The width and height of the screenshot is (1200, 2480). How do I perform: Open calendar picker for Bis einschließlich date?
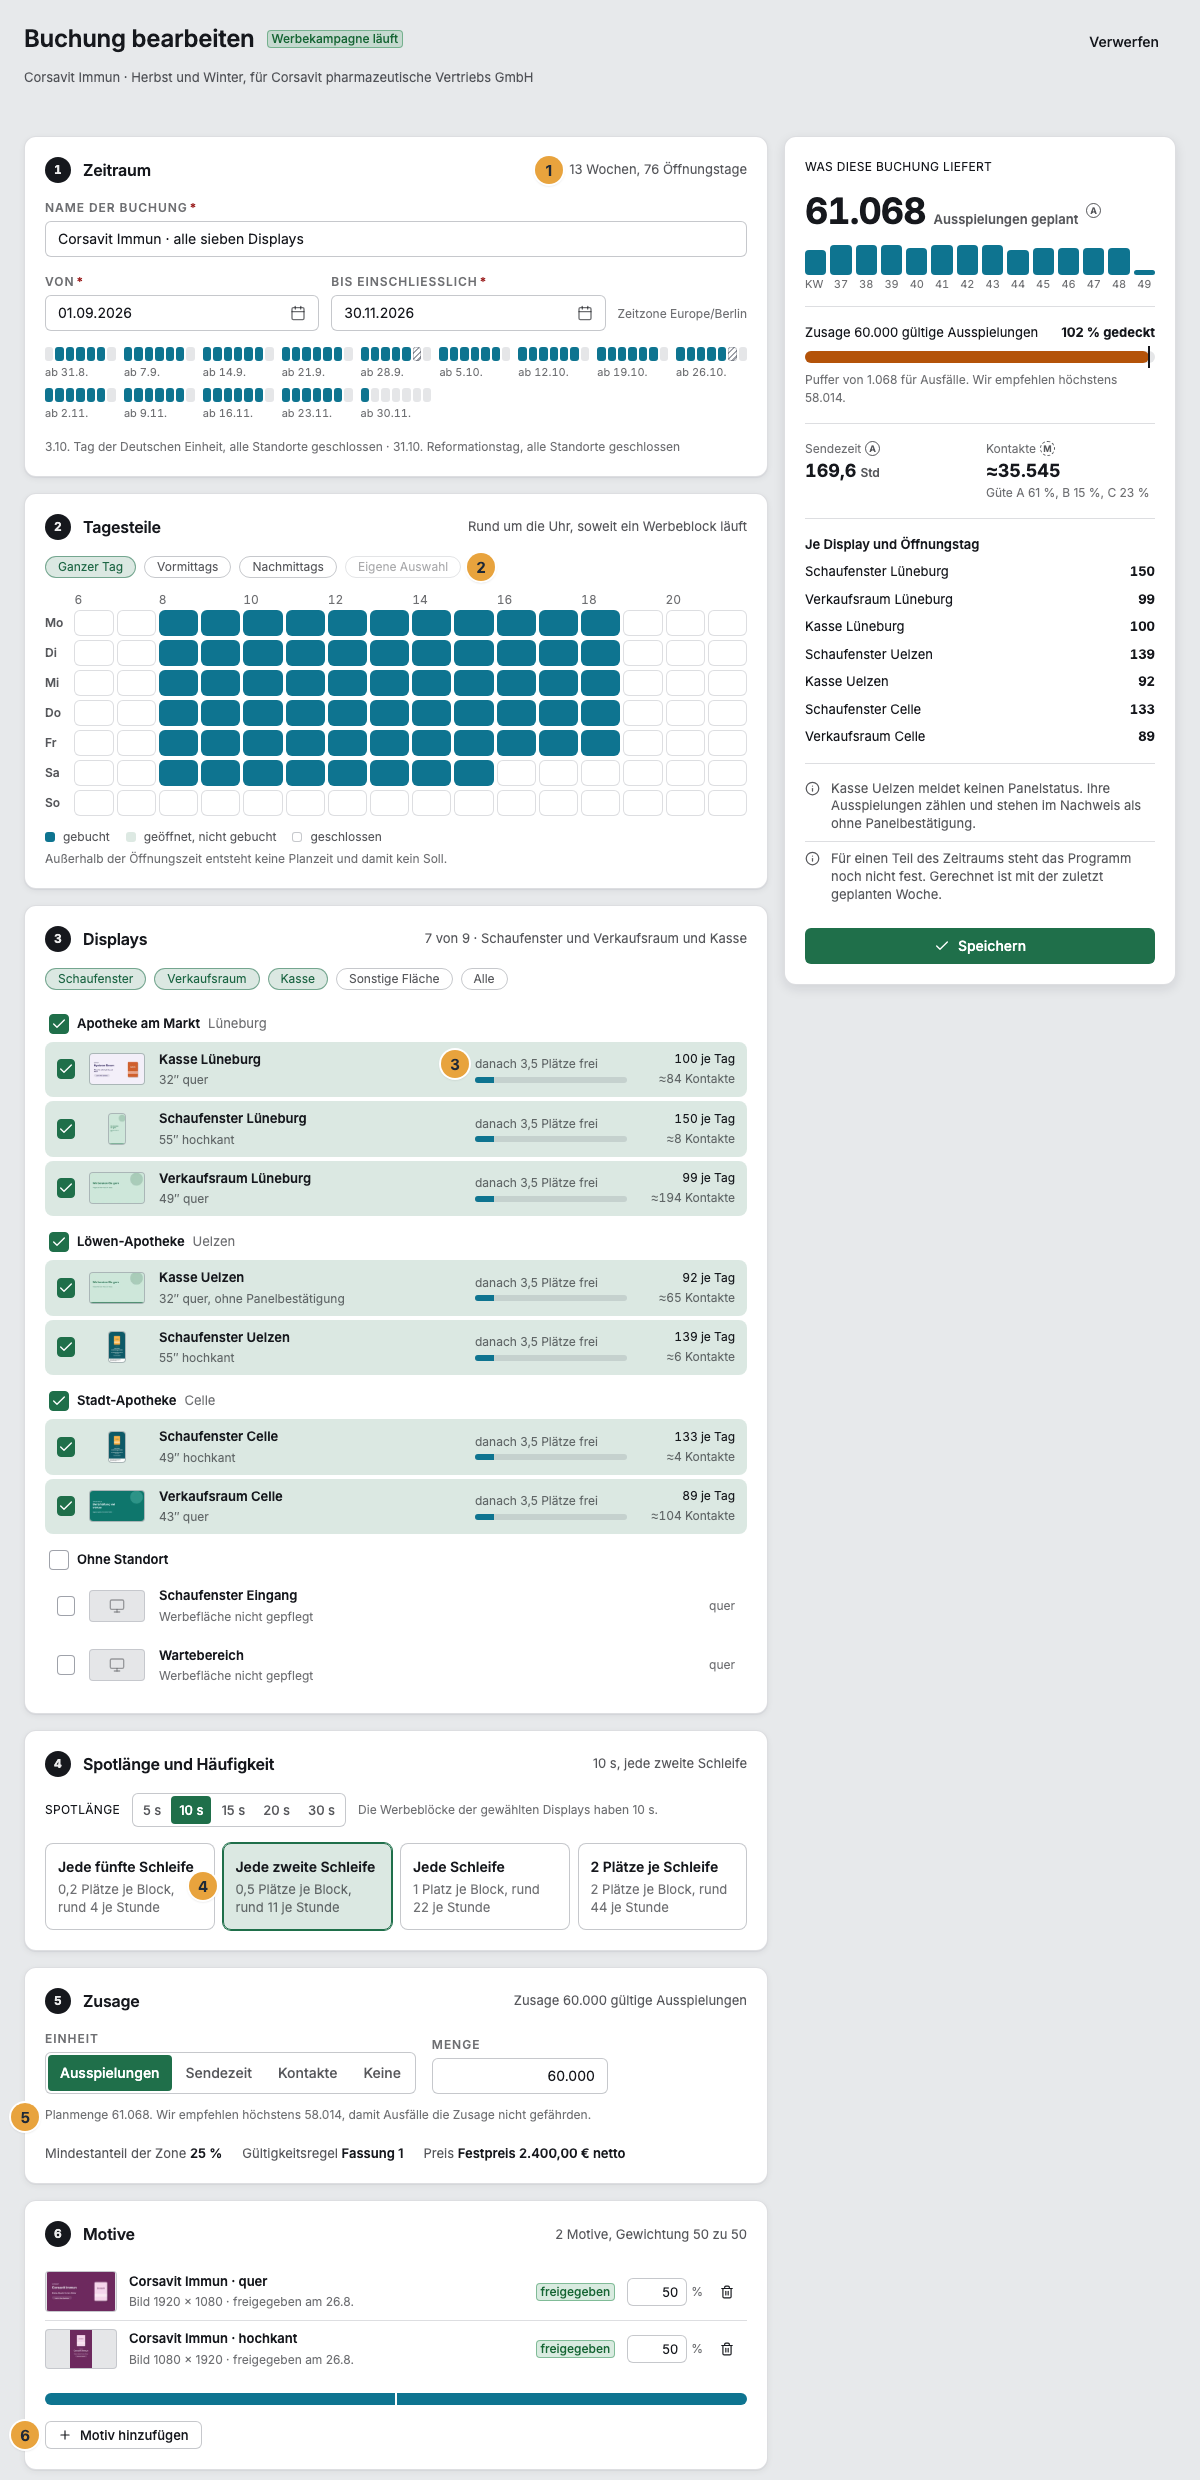tap(585, 313)
